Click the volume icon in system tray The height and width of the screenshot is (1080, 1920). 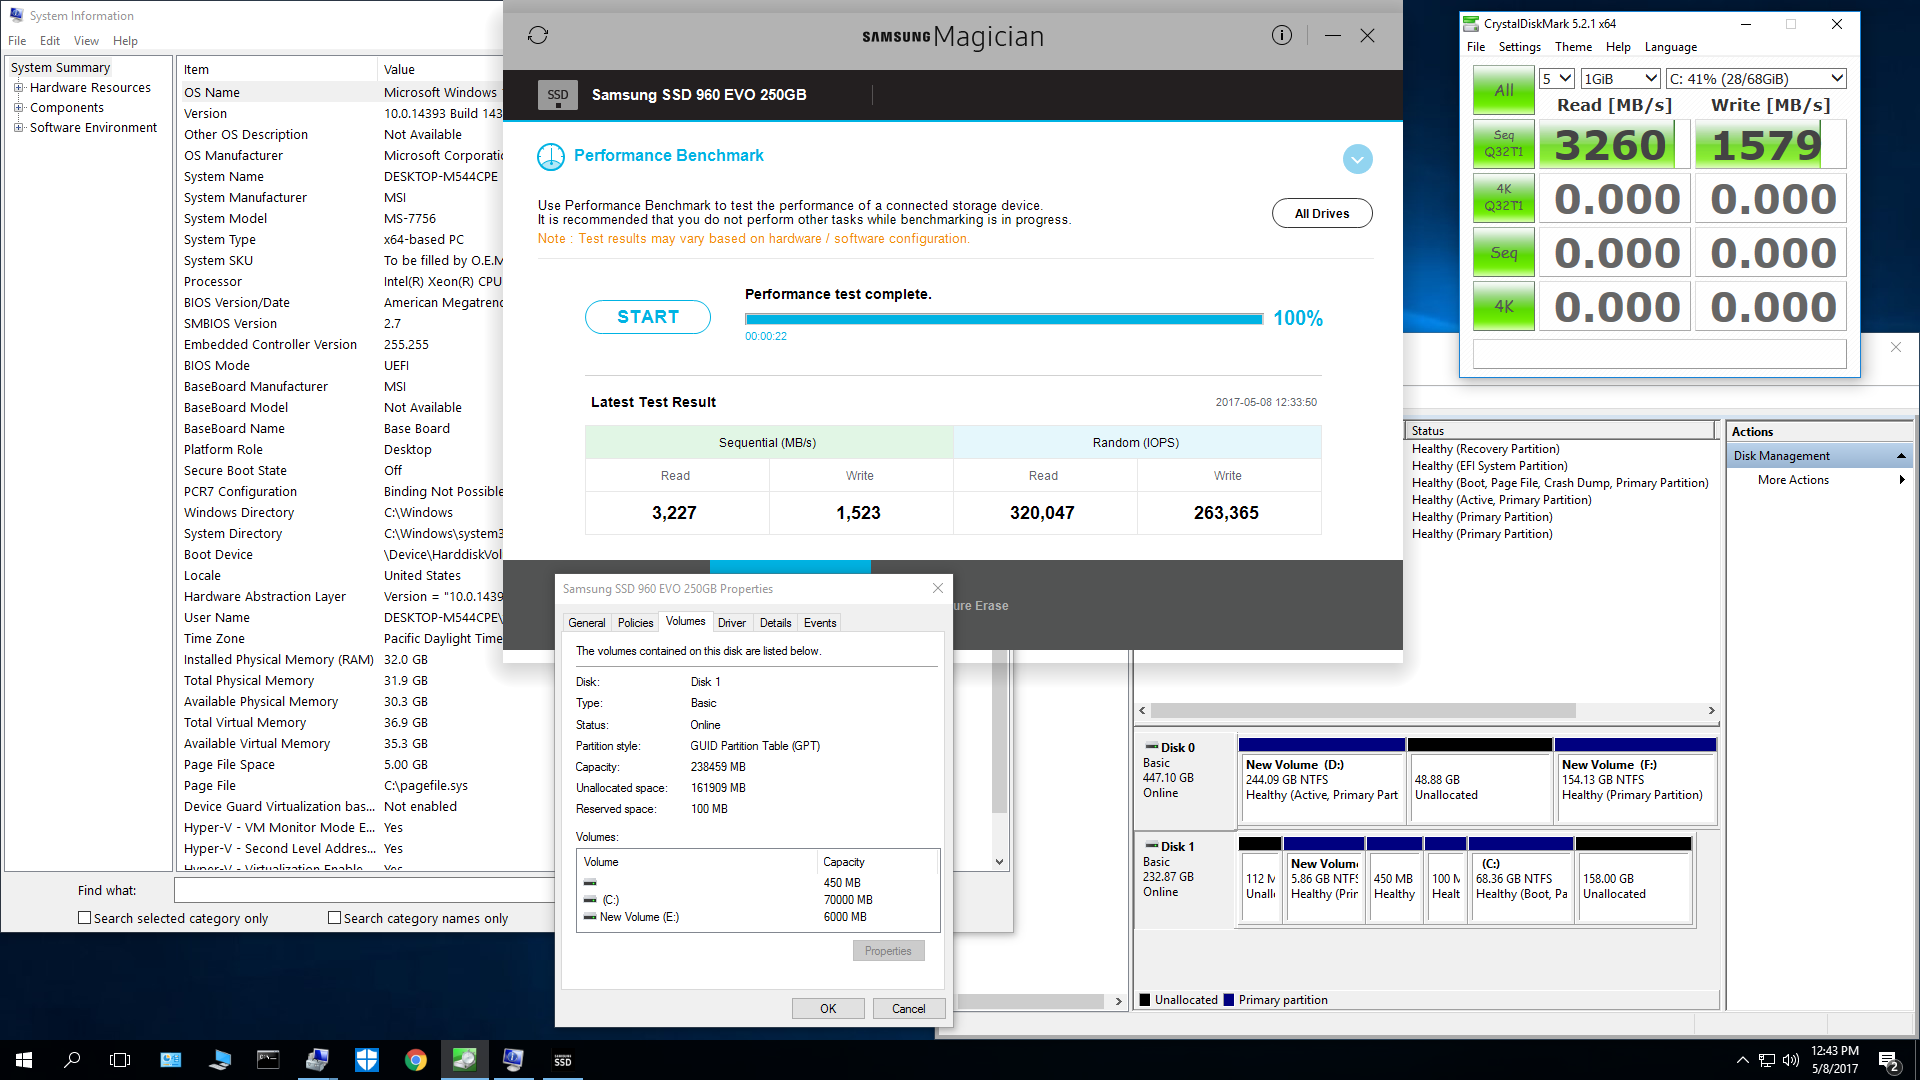tap(1790, 1060)
